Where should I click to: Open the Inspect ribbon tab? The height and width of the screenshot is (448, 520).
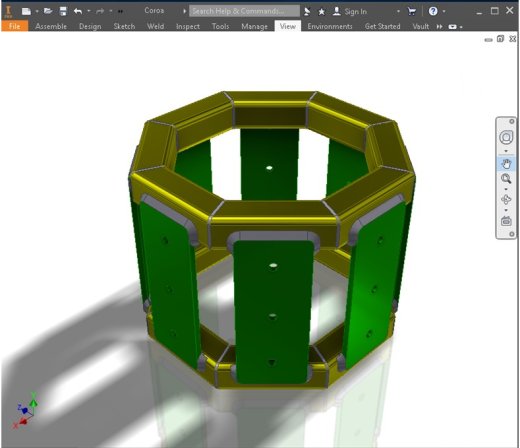point(188,26)
